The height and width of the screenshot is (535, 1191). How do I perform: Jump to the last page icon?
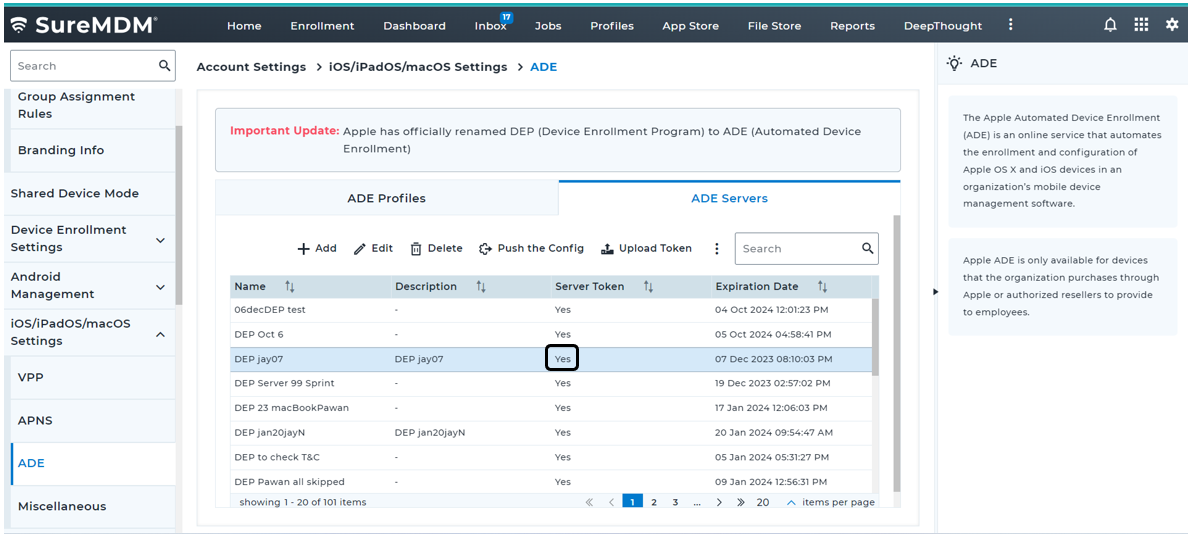click(x=741, y=502)
